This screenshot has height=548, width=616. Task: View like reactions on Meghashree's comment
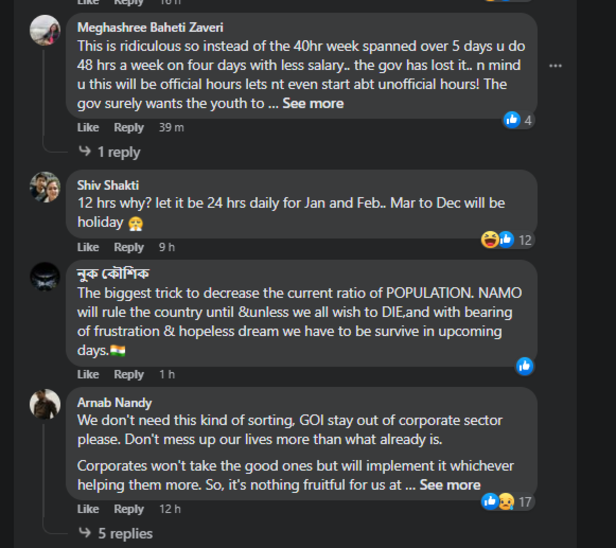click(x=512, y=120)
